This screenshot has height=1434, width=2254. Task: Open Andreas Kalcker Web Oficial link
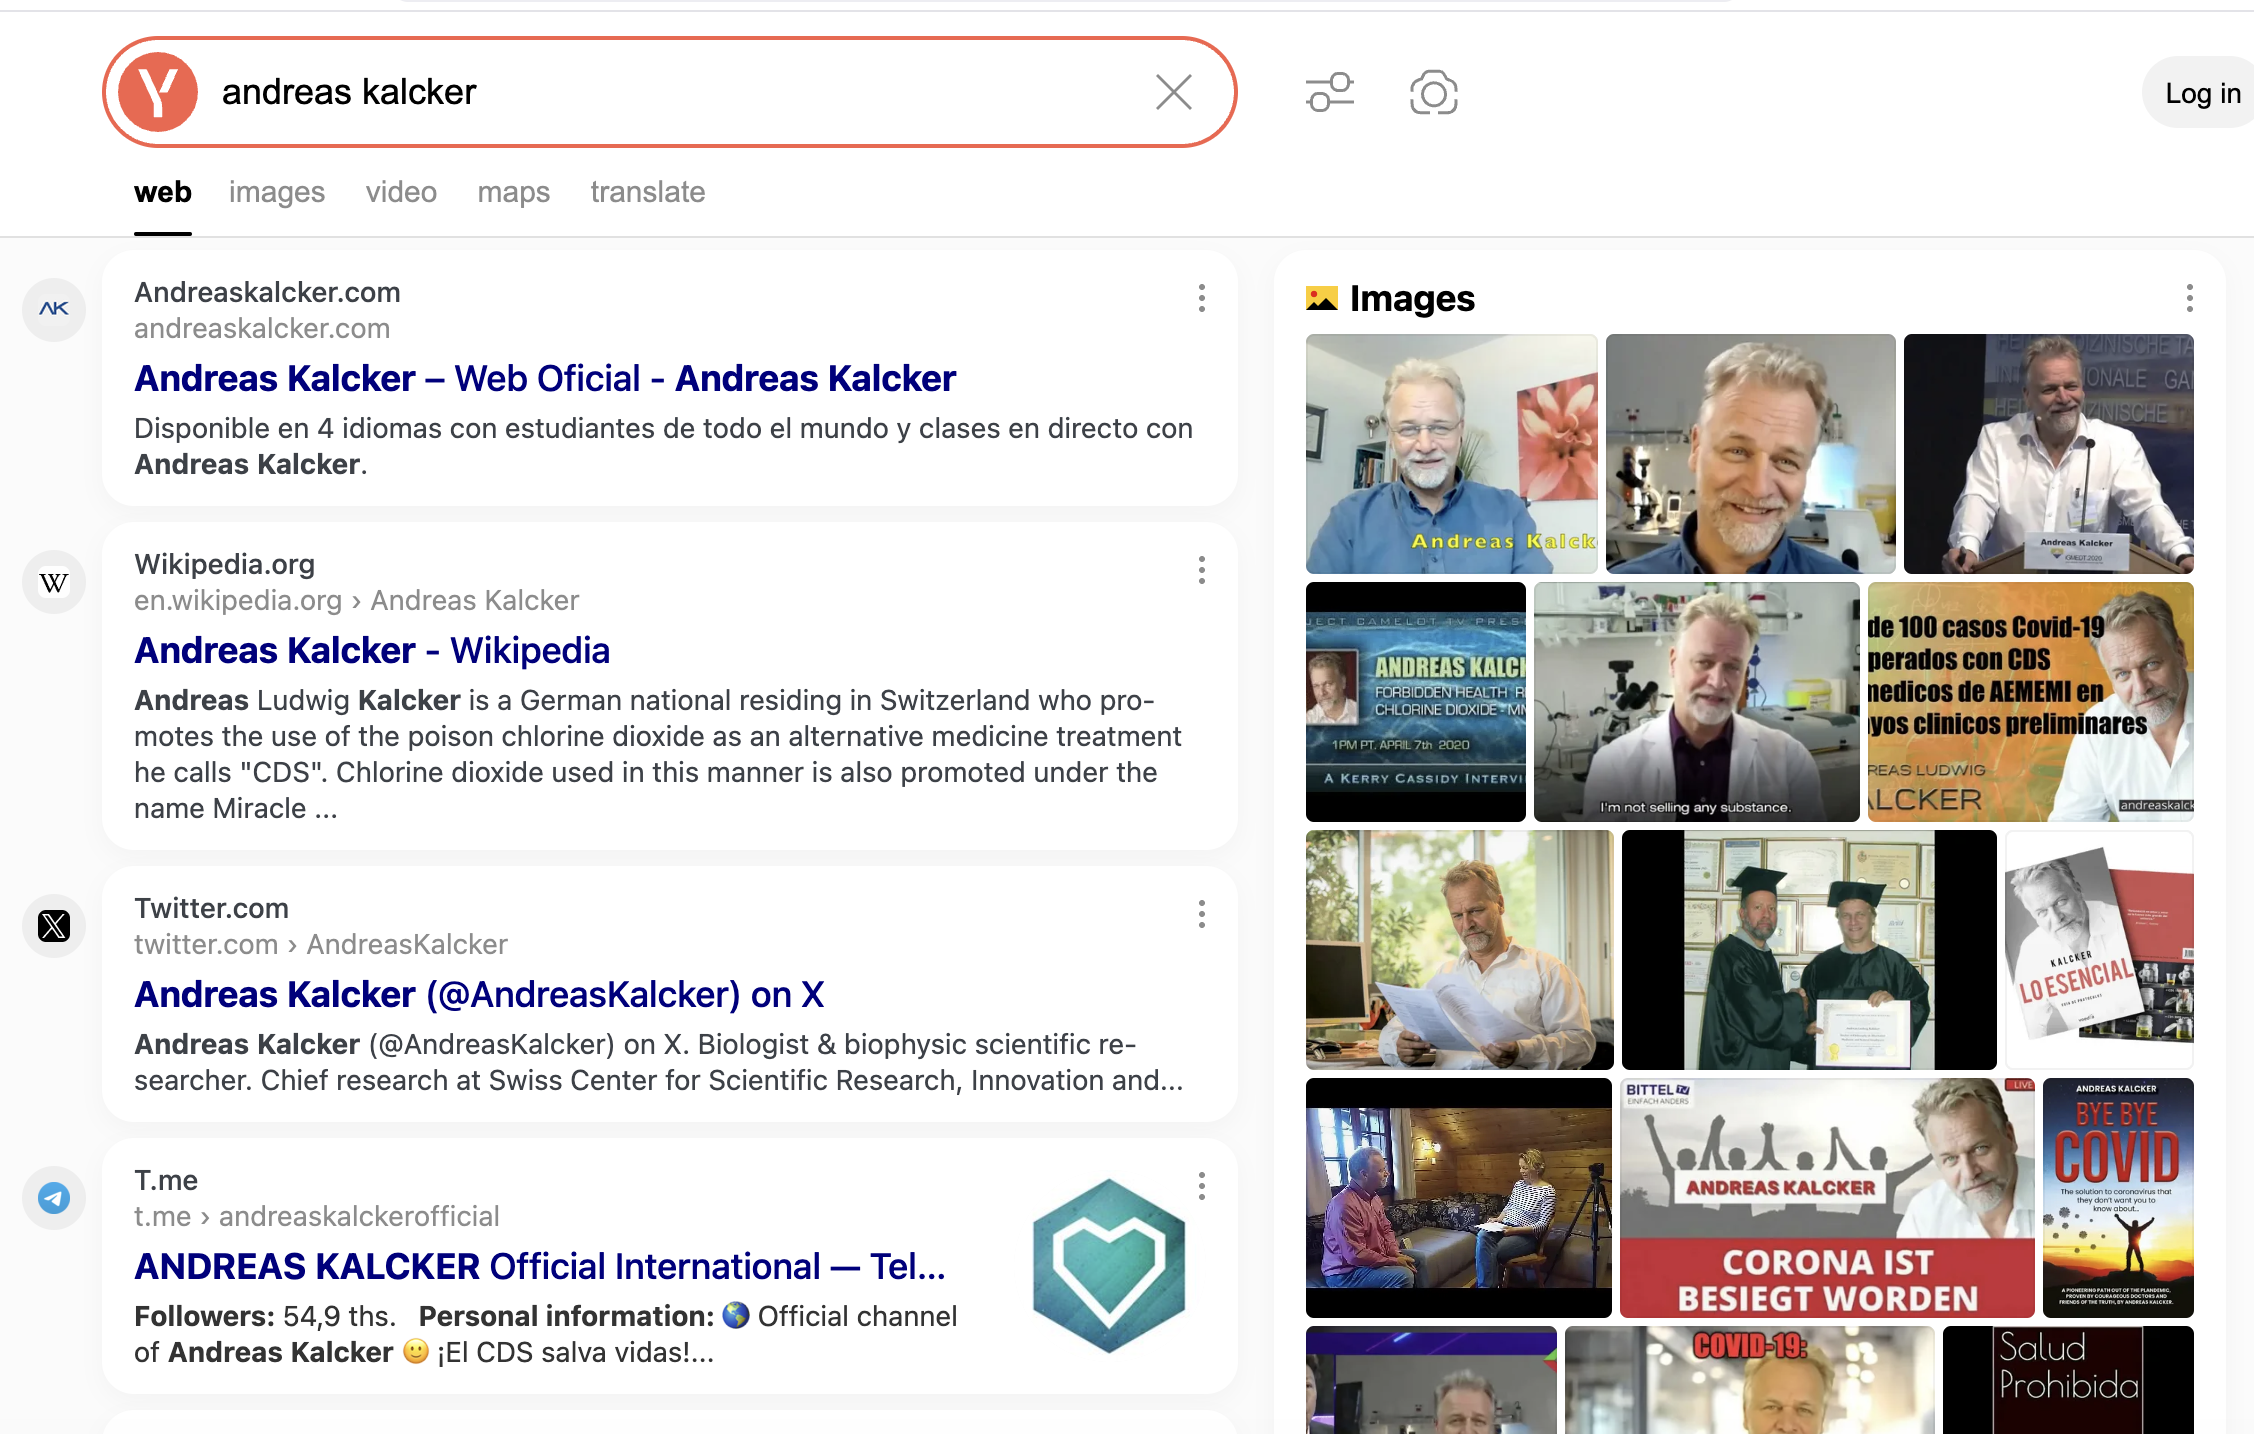pyautogui.click(x=545, y=379)
